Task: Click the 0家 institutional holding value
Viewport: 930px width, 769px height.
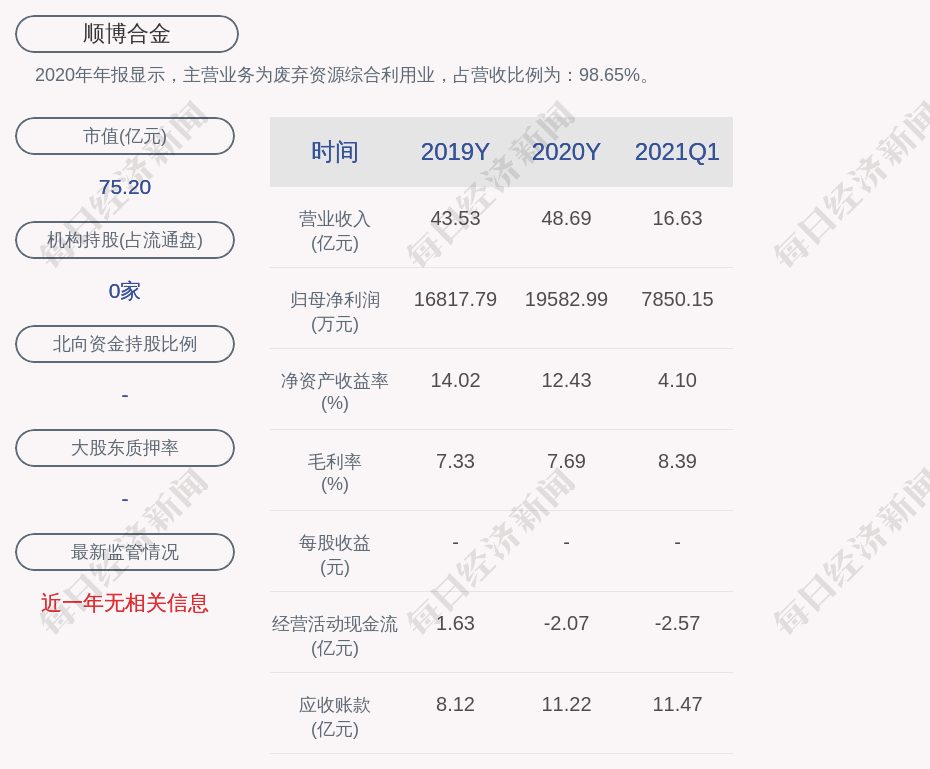Action: click(x=125, y=291)
